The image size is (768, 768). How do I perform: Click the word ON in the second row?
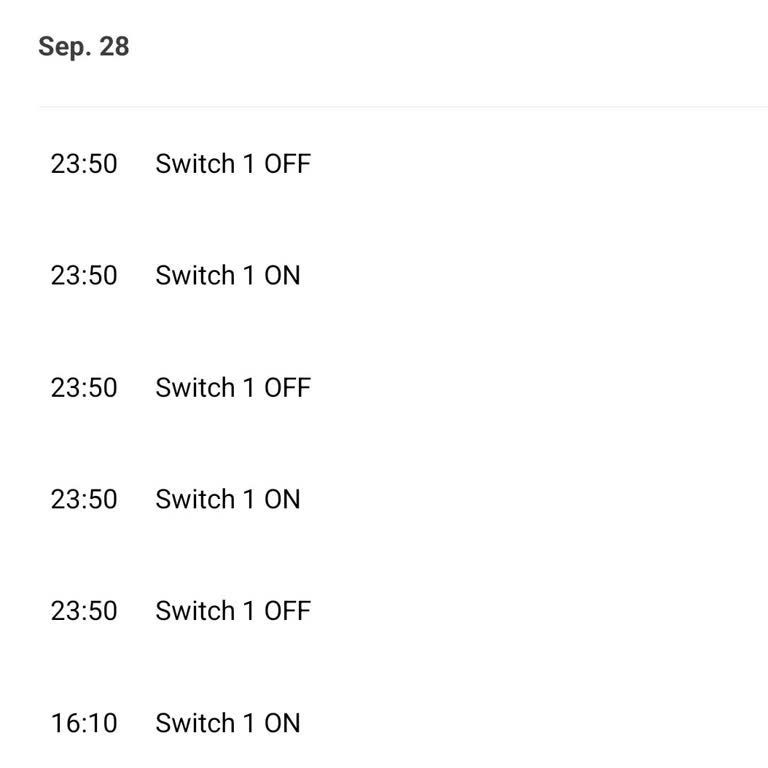282,276
